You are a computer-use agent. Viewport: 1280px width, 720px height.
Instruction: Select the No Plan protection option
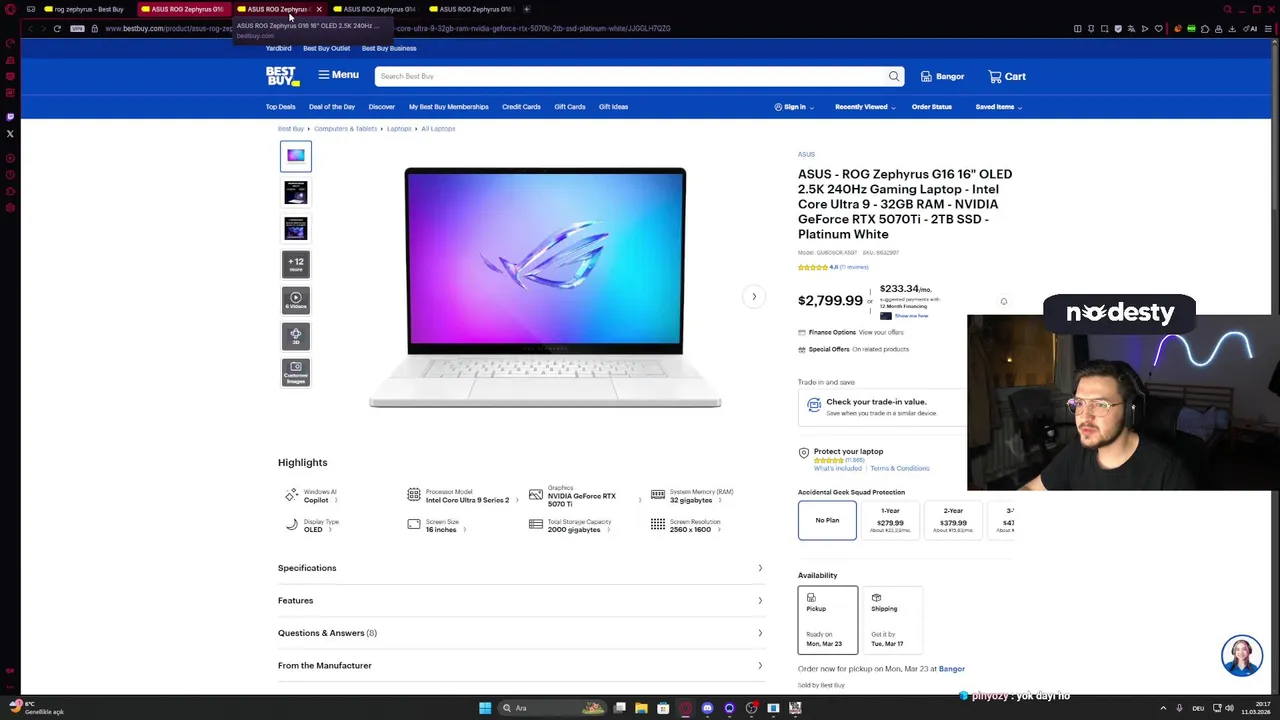click(x=827, y=520)
